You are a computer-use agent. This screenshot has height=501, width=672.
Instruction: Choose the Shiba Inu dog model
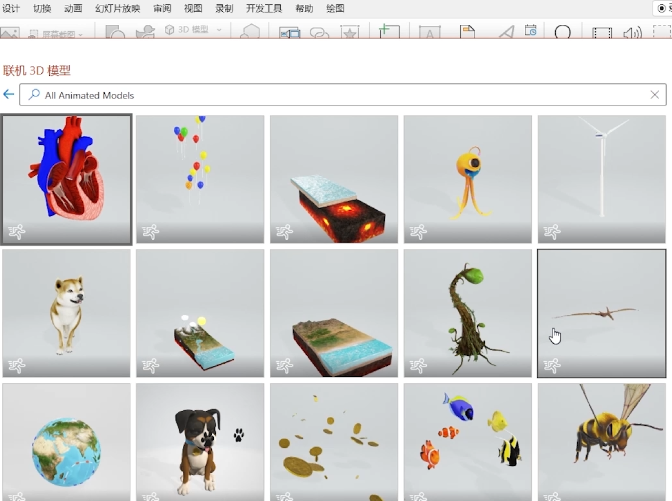66,313
